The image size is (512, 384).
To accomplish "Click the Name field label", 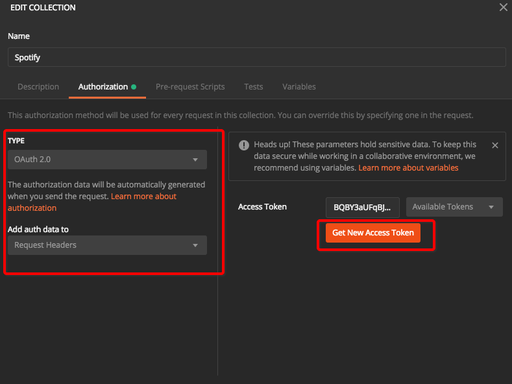I will coord(19,36).
